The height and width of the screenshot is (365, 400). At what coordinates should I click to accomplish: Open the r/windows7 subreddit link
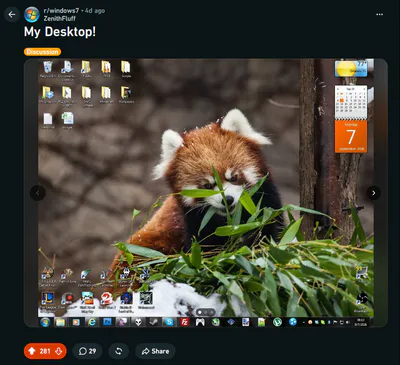click(x=61, y=11)
